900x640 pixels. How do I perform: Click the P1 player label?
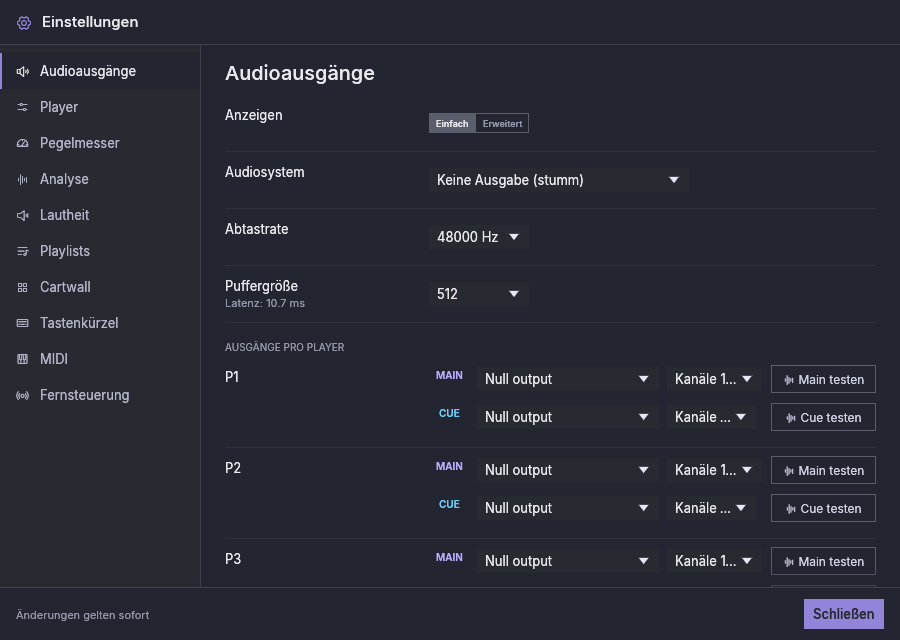[x=232, y=377]
